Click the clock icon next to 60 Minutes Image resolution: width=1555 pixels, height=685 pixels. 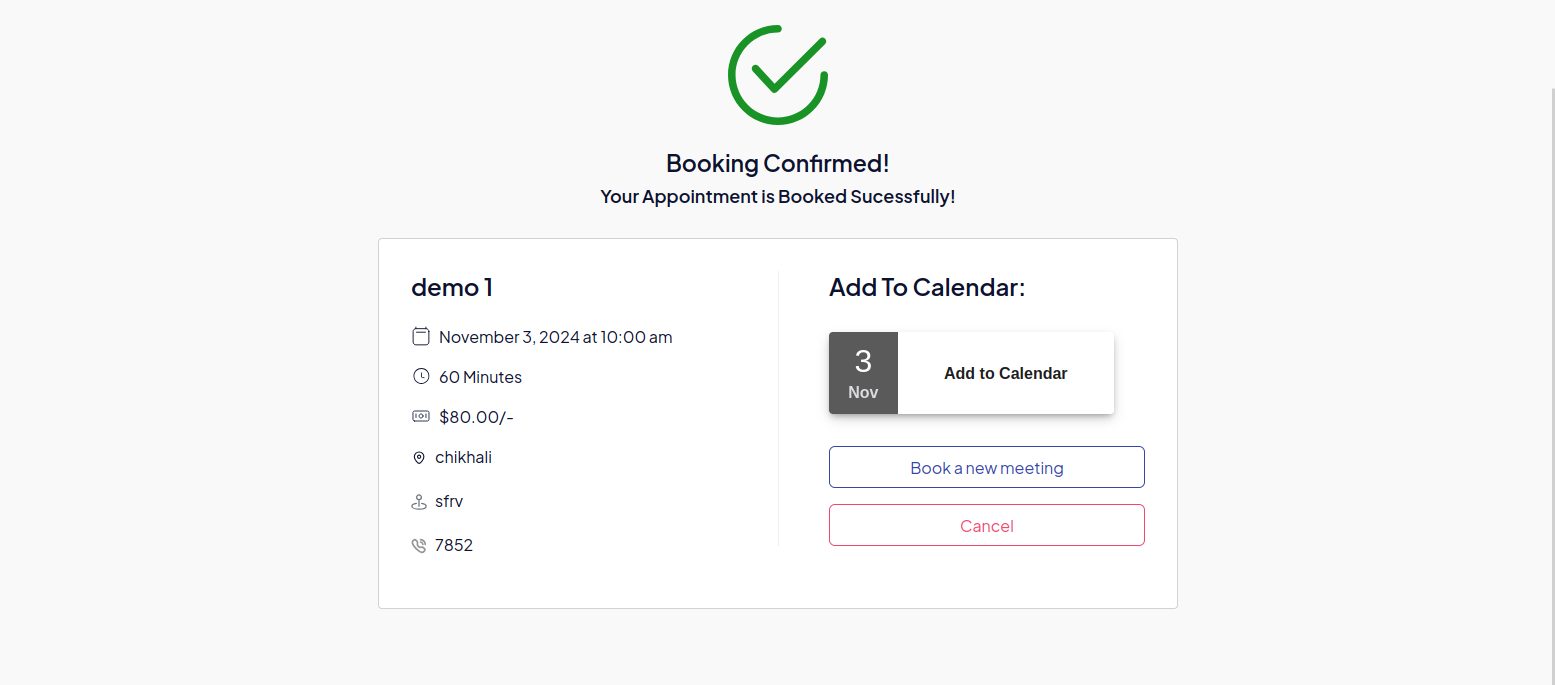[421, 376]
